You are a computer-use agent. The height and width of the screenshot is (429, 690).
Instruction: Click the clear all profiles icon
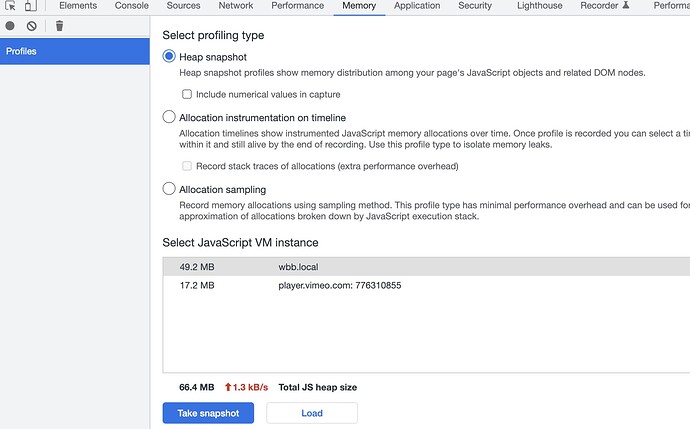32,26
